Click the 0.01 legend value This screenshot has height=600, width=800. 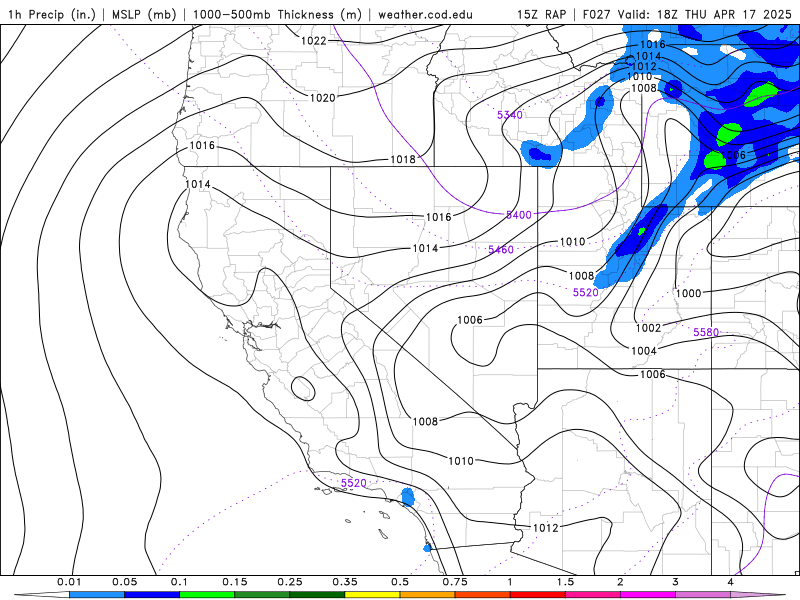69,582
